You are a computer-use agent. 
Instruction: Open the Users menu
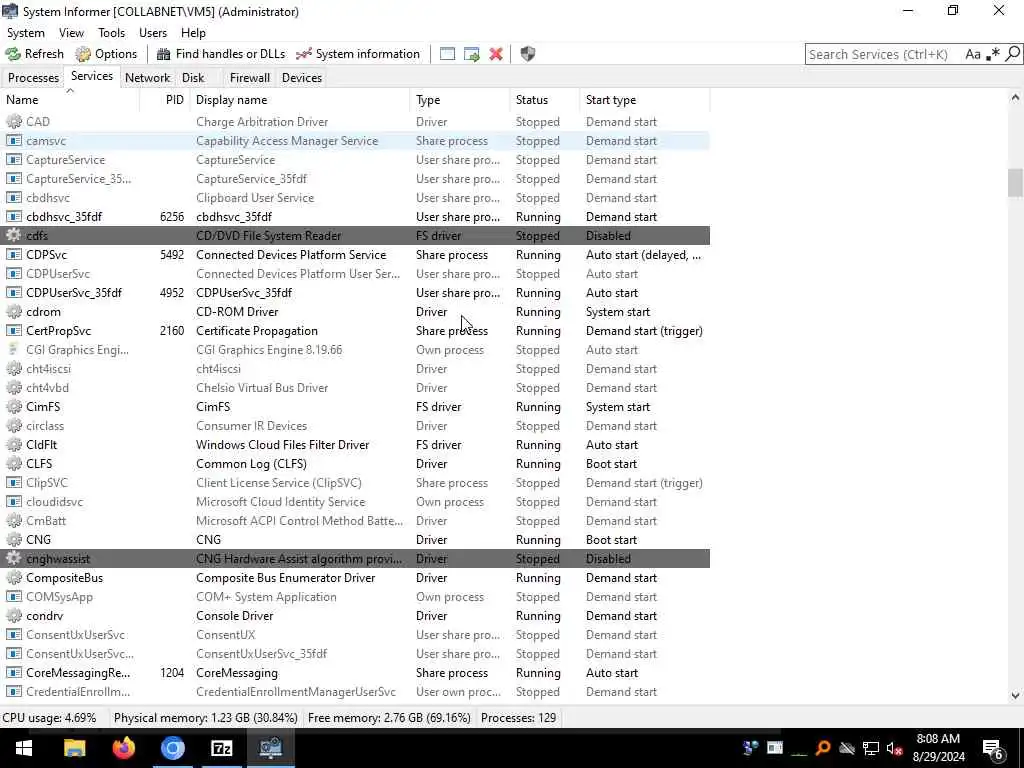tap(153, 33)
